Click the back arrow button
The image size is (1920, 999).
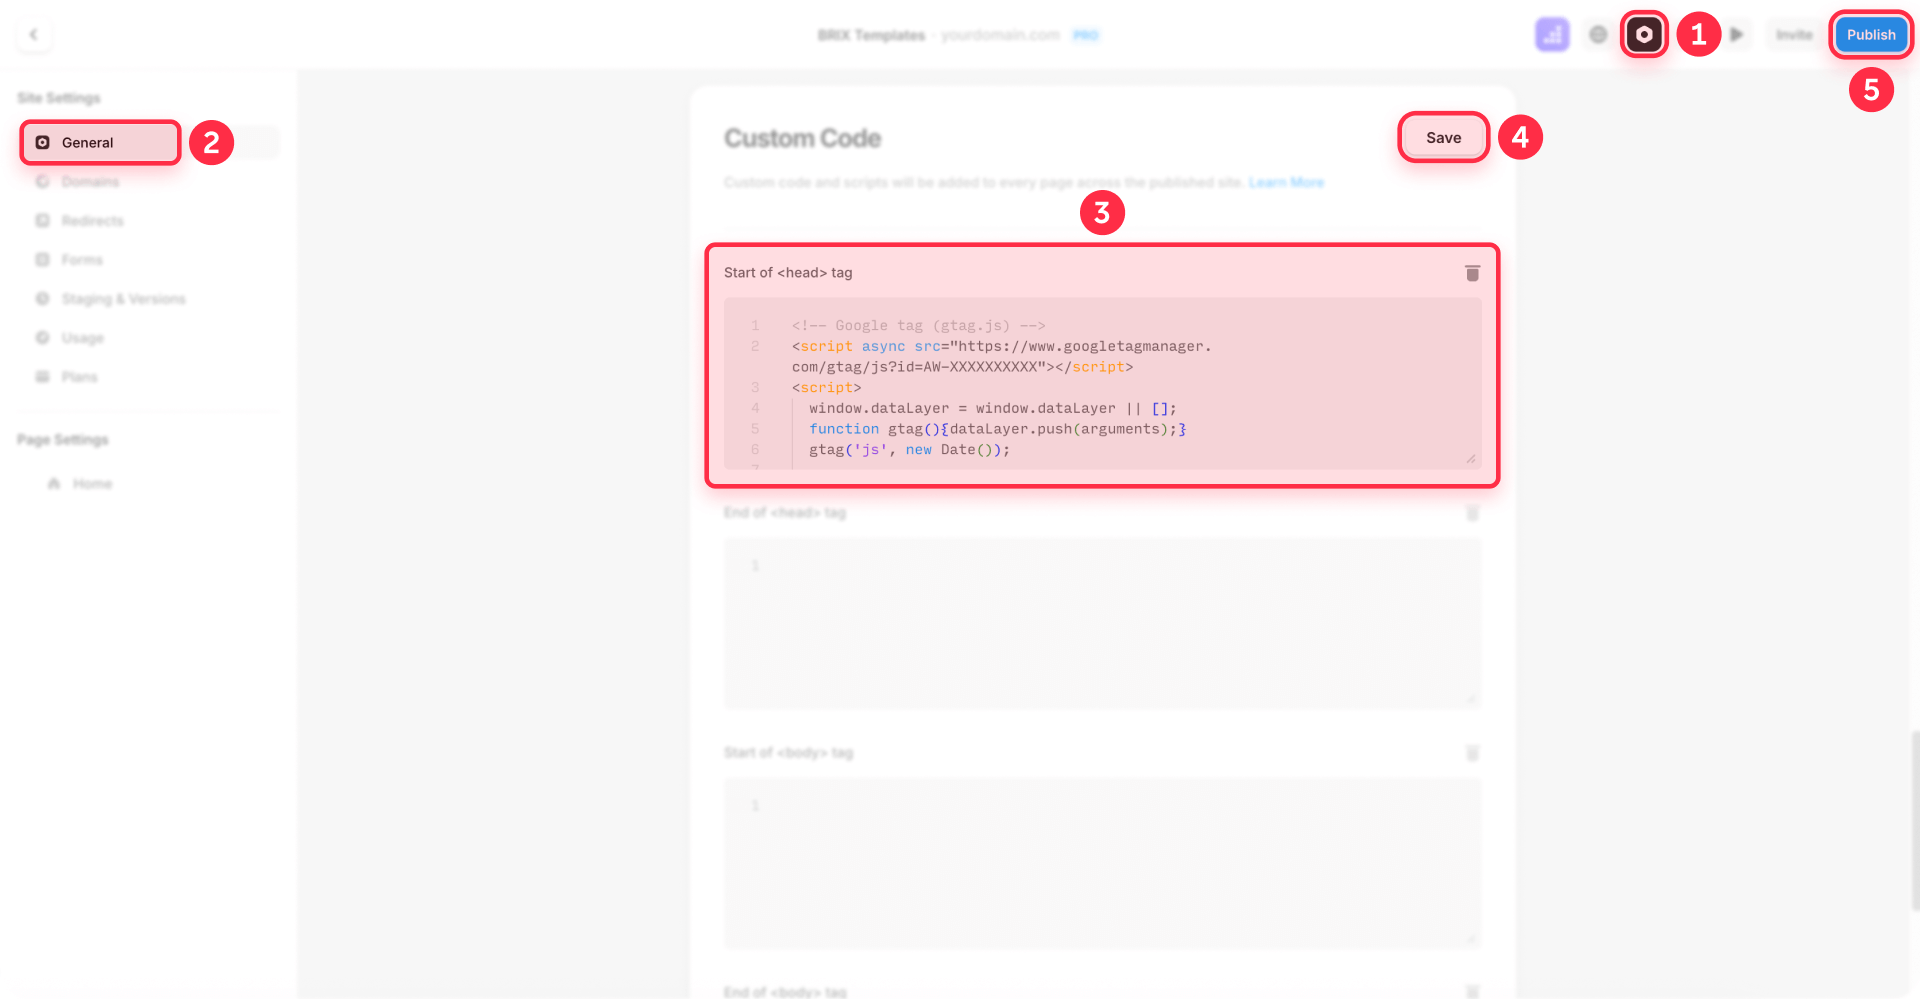[34, 35]
